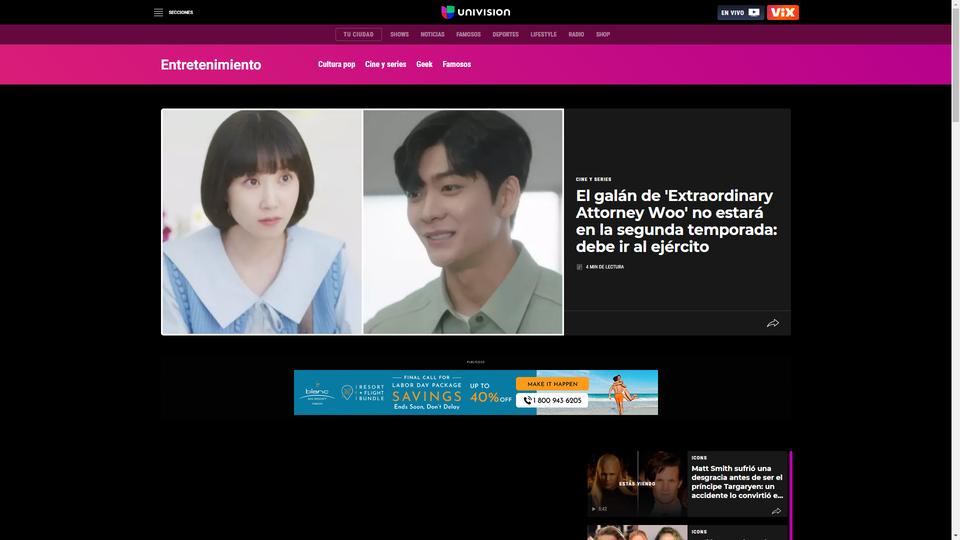960x540 pixels.
Task: Click the Make It Happen ad button
Action: 552,384
